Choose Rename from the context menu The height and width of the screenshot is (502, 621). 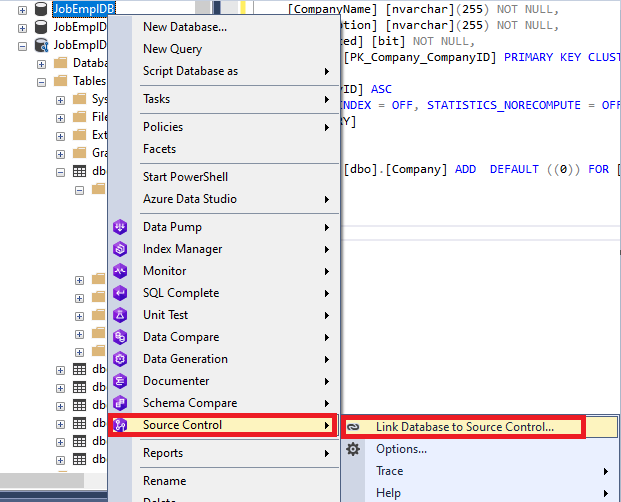coord(224,481)
